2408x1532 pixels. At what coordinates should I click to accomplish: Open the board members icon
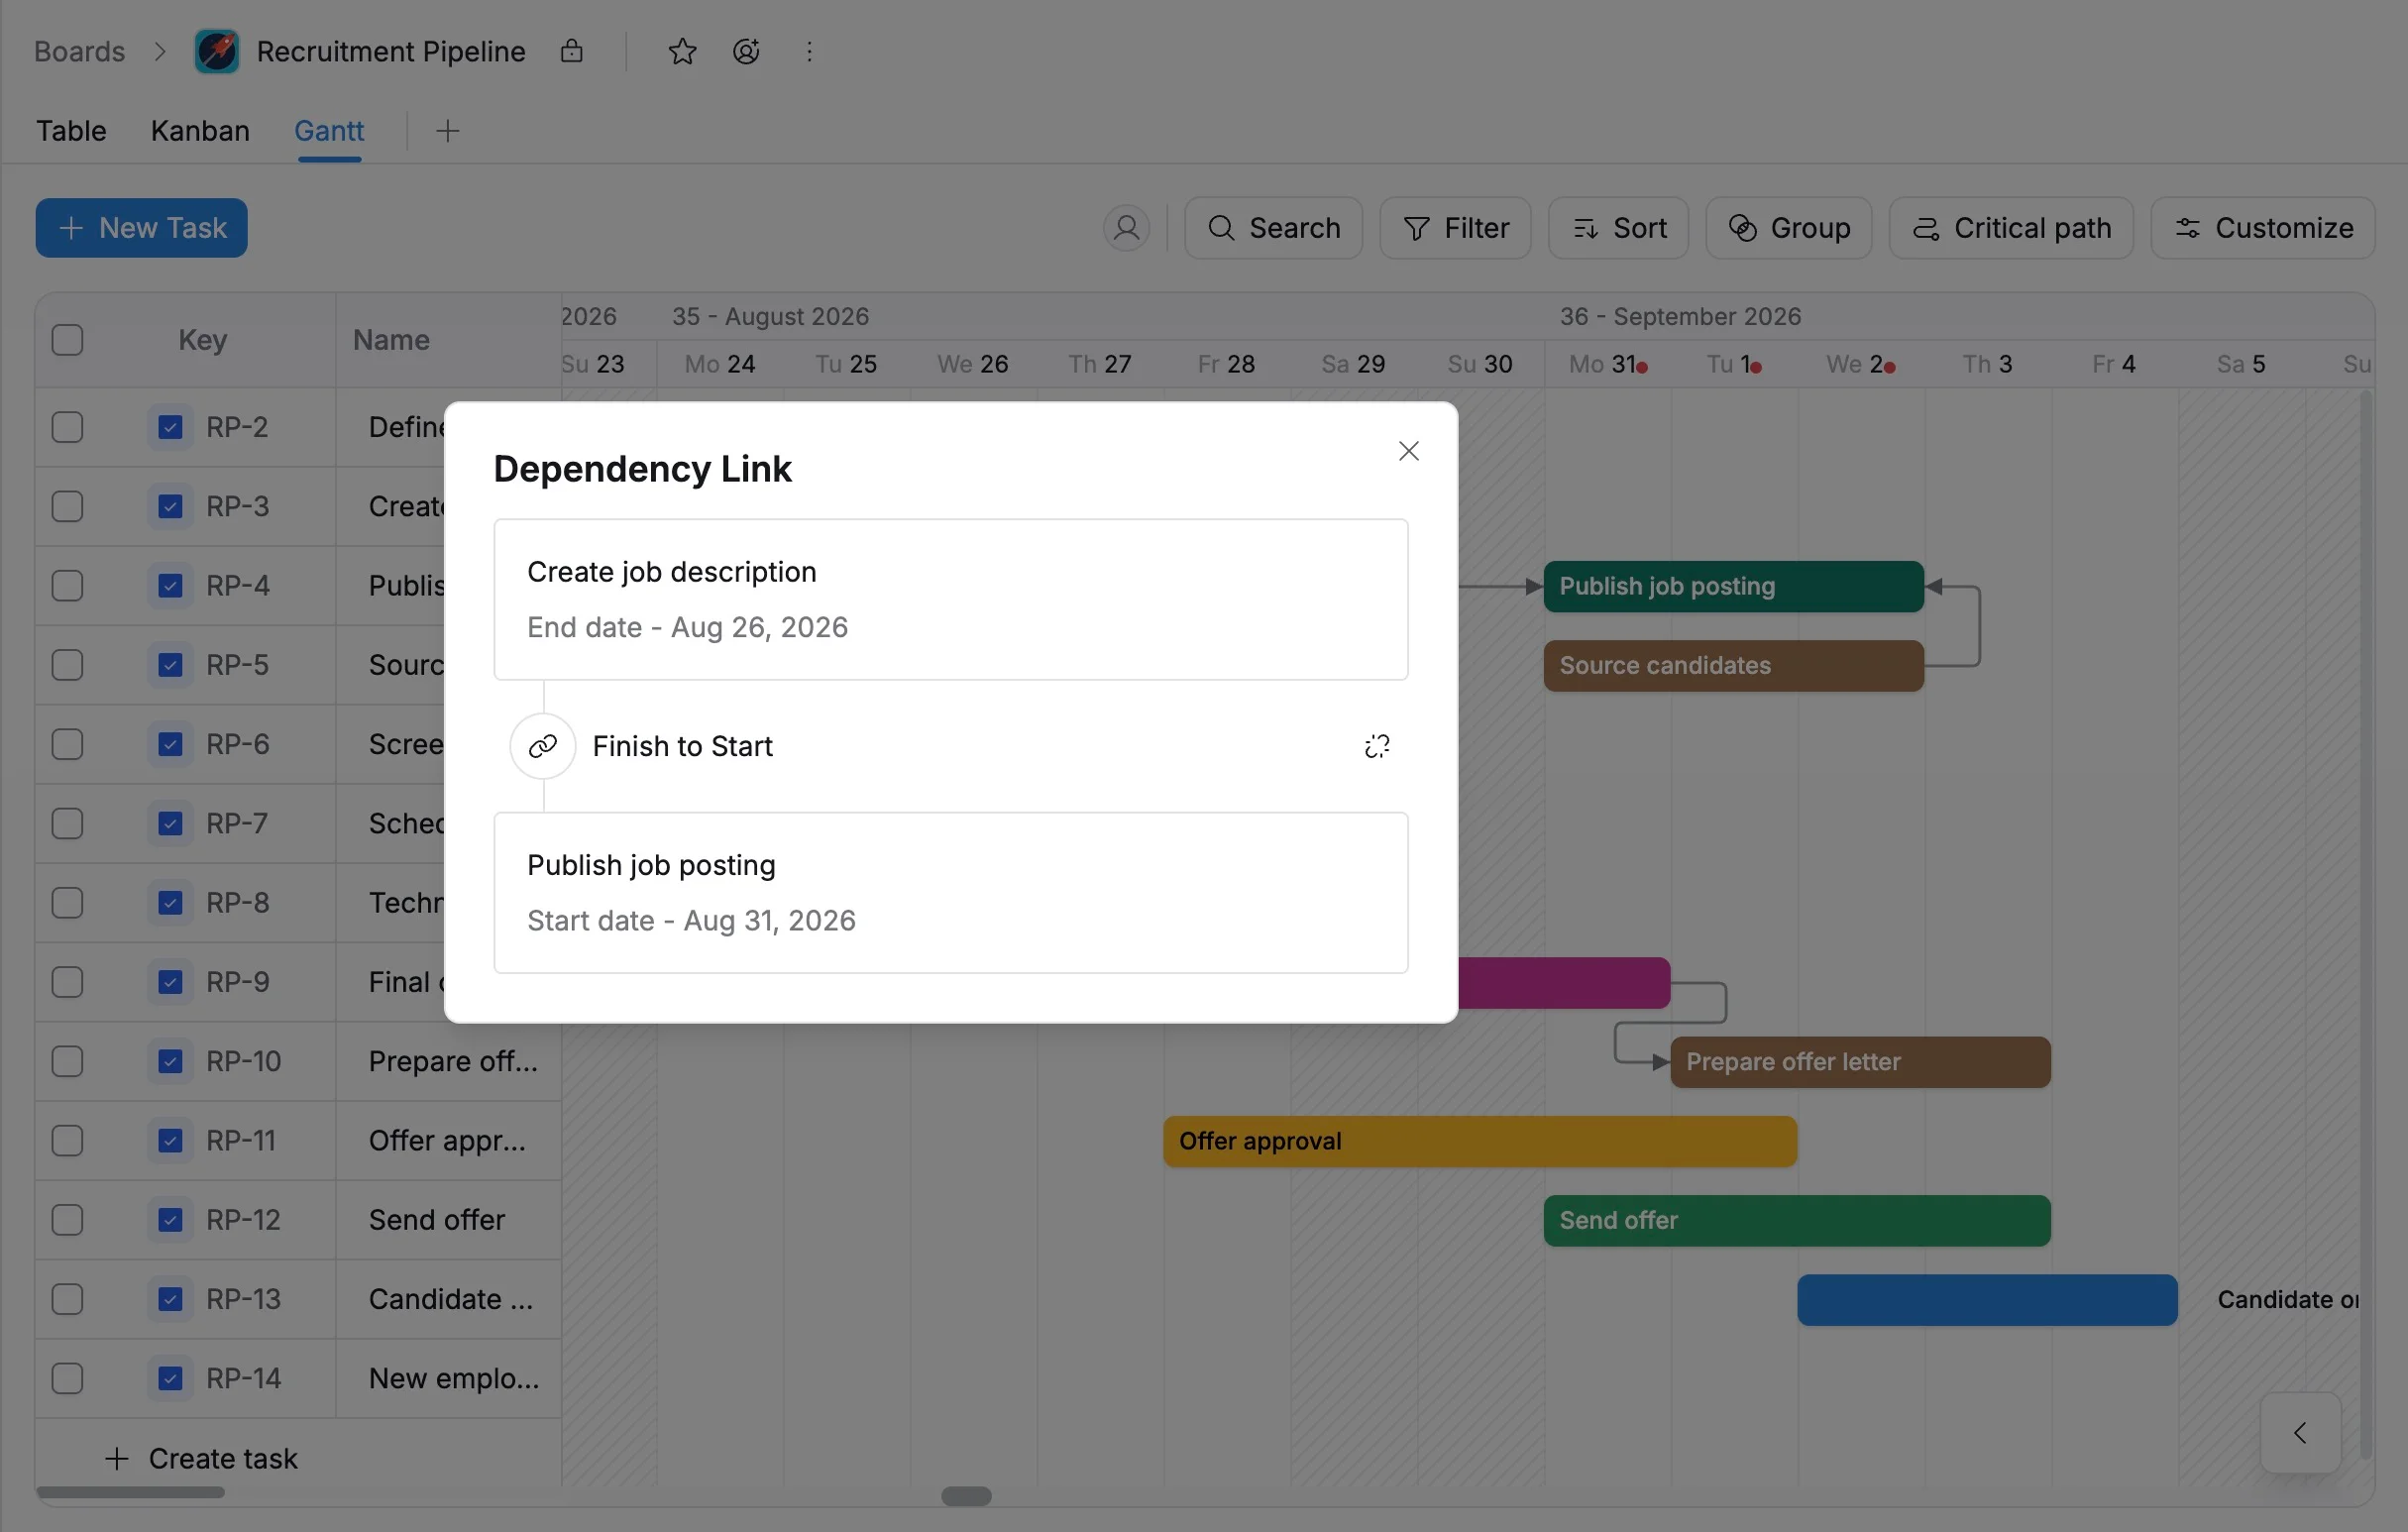(x=746, y=51)
